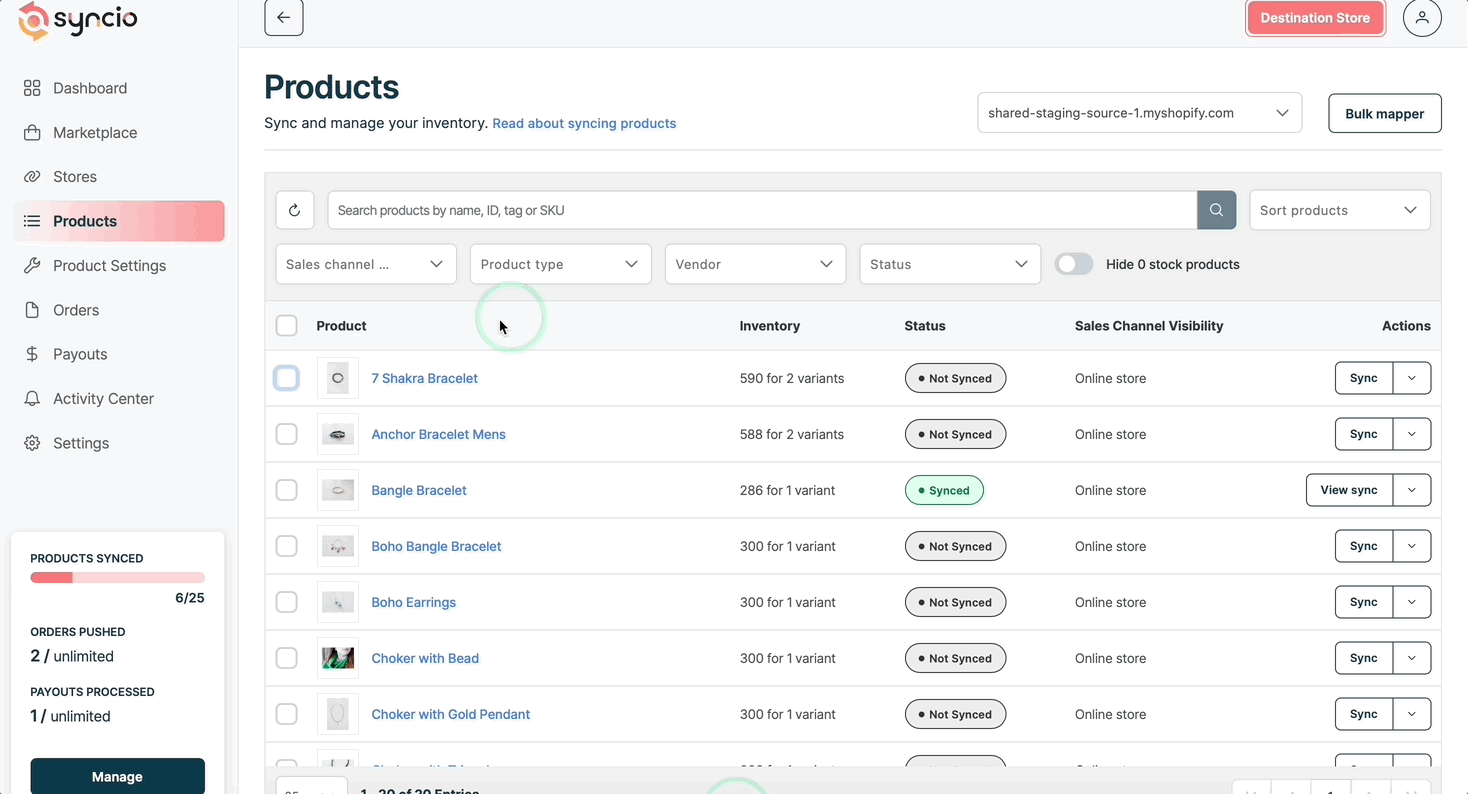The height and width of the screenshot is (794, 1468).
Task: Sync the Anchor Bracelet Mens product
Action: click(1364, 434)
